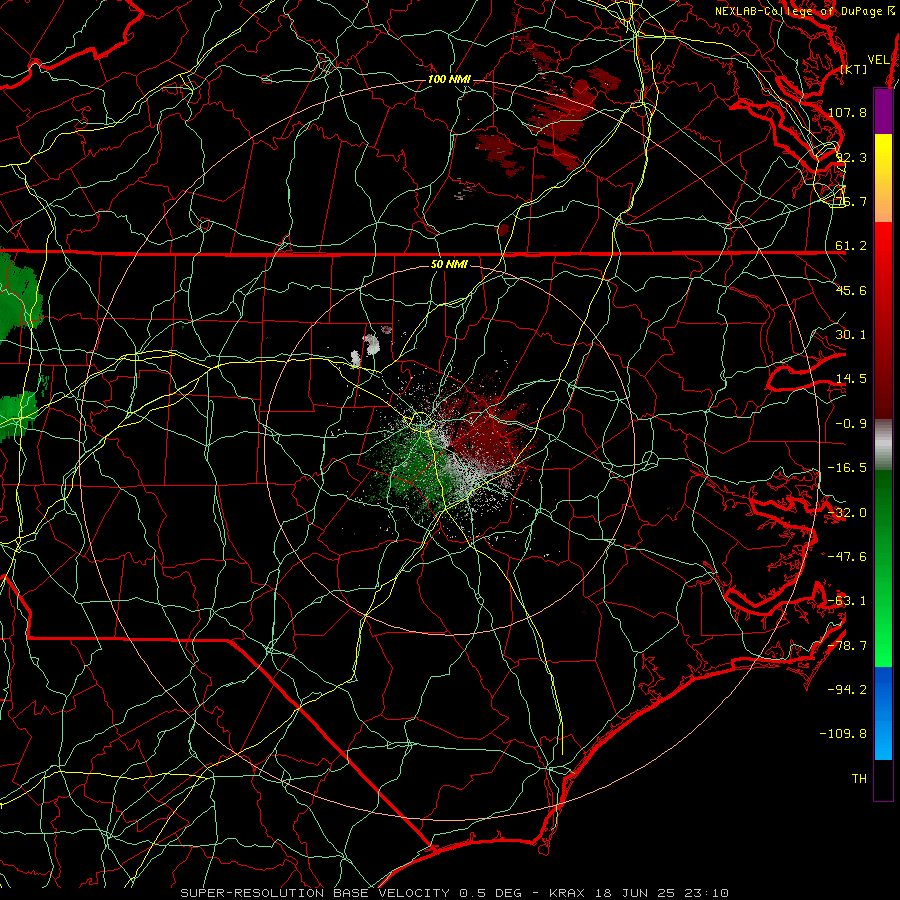Click the green segment of the velocity color bar
This screenshot has width=900, height=900.
[883, 568]
